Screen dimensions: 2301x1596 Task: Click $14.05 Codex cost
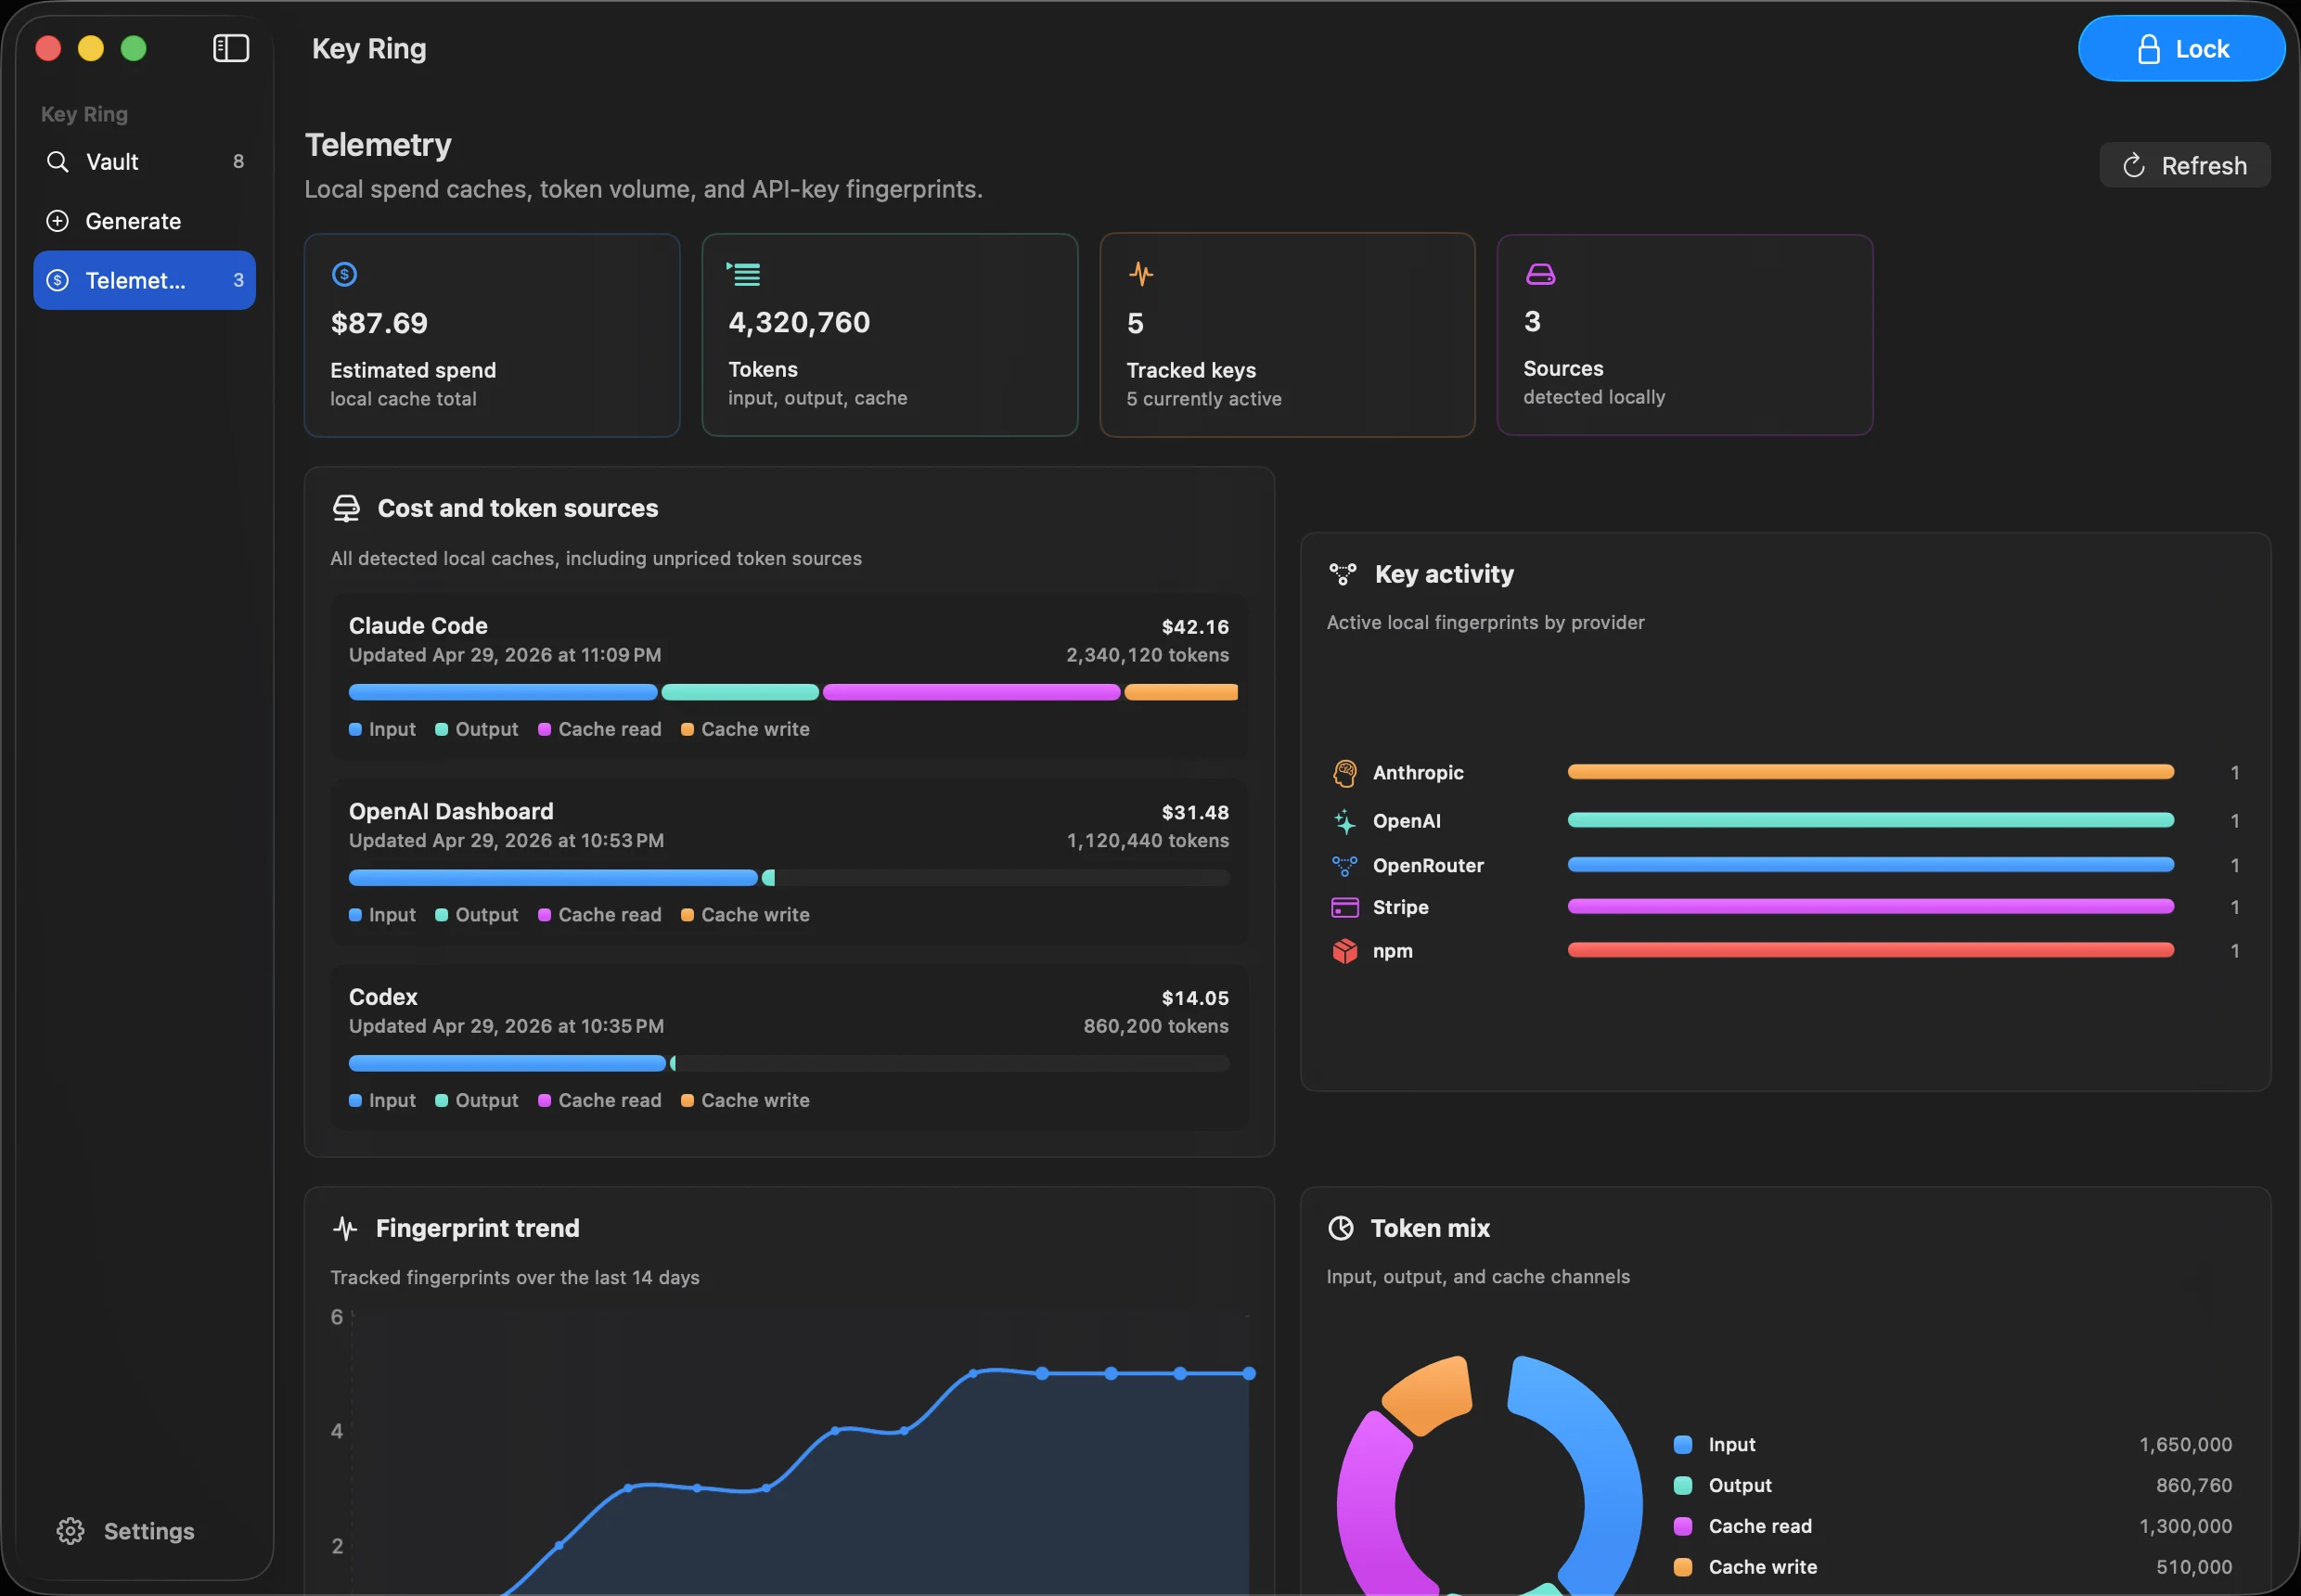tap(1195, 998)
